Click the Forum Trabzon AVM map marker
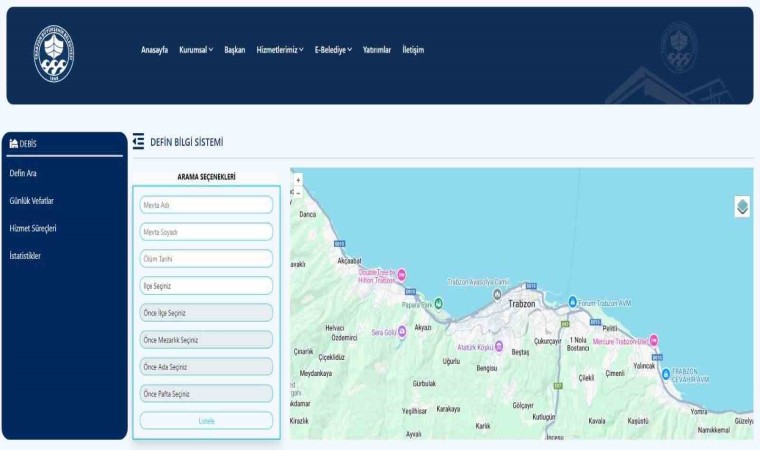The width and height of the screenshot is (760, 450). pos(573,302)
